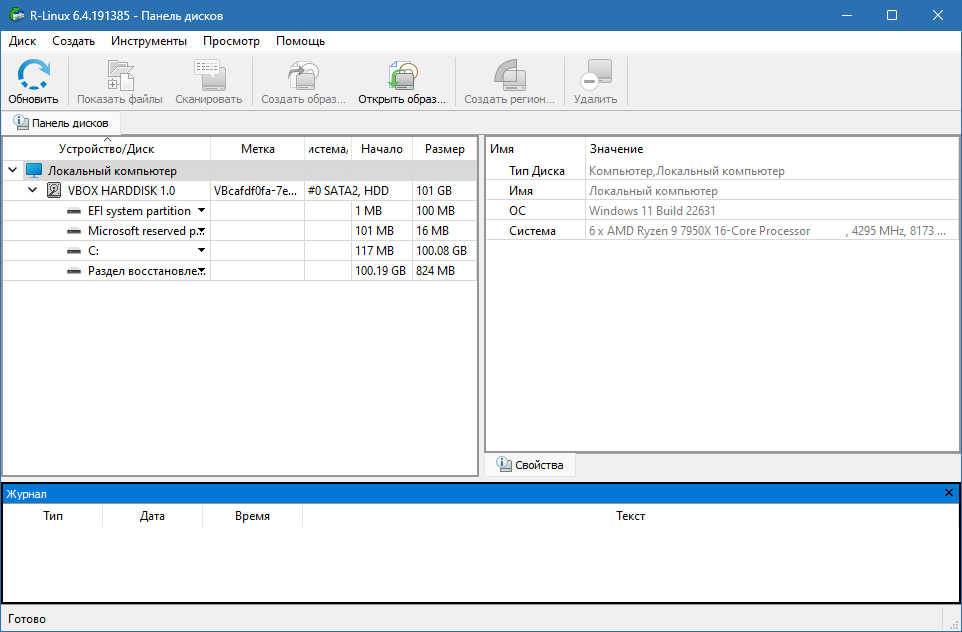The width and height of the screenshot is (962, 632).
Task: Select the C: partition row
Action: coord(239,251)
